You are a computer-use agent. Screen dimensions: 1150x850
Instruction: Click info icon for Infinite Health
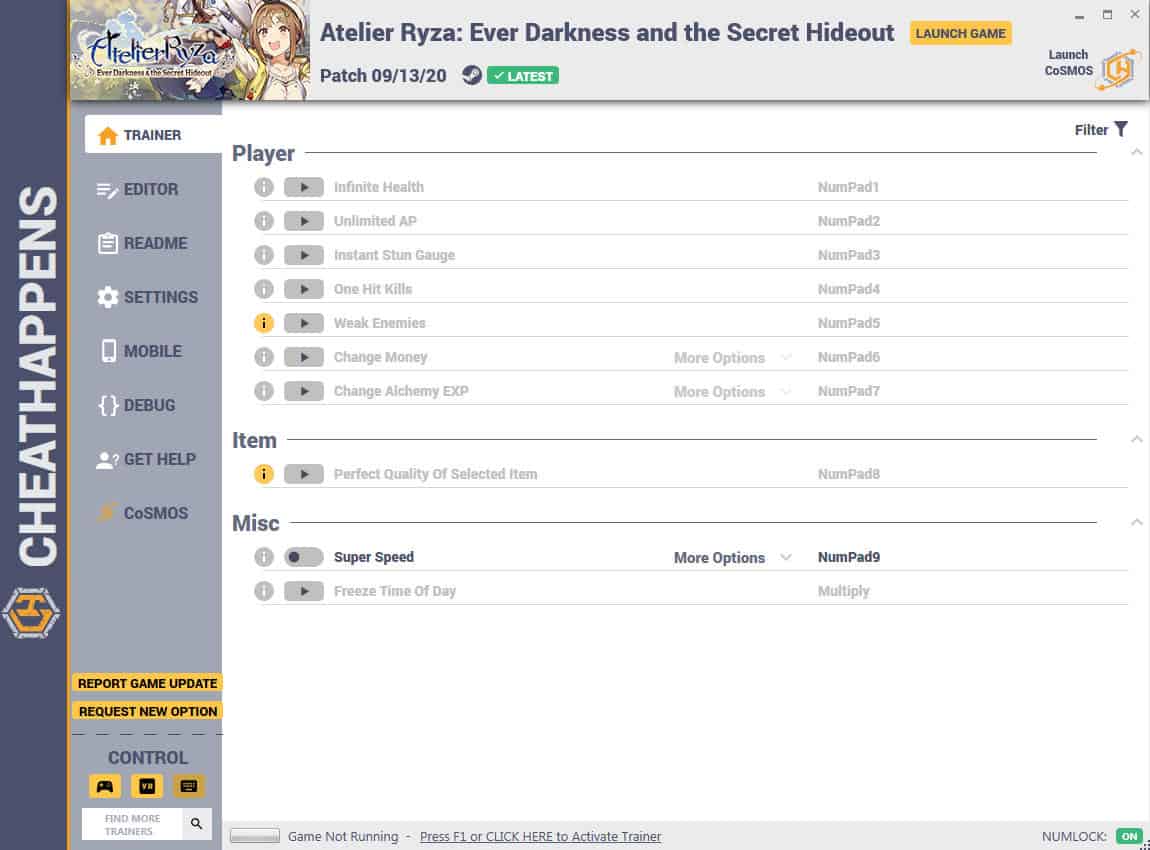pyautogui.click(x=264, y=187)
